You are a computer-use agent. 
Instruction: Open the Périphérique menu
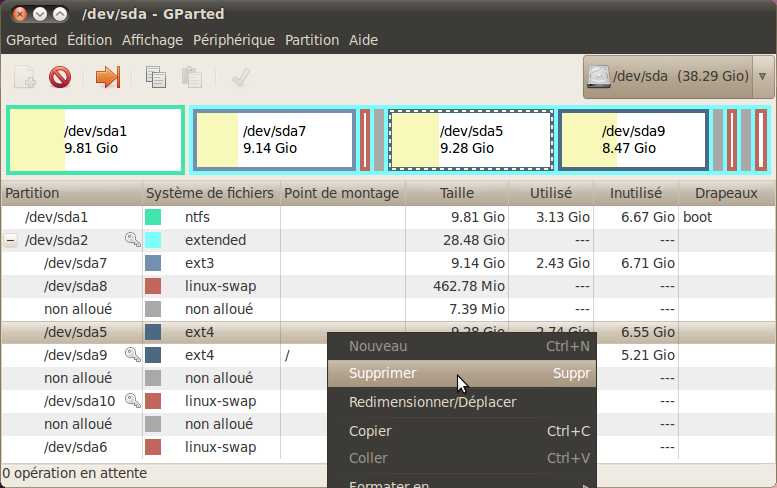point(233,40)
